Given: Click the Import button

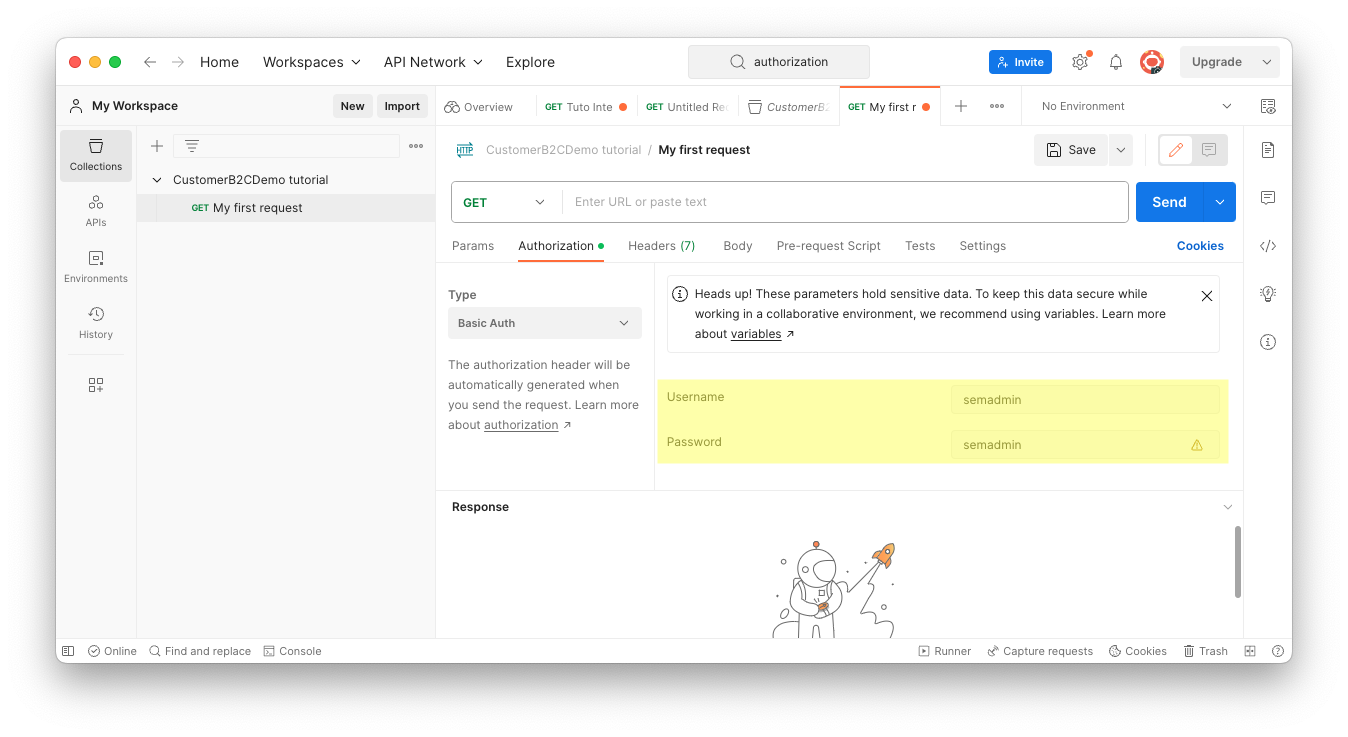Looking at the screenshot, I should coord(402,106).
